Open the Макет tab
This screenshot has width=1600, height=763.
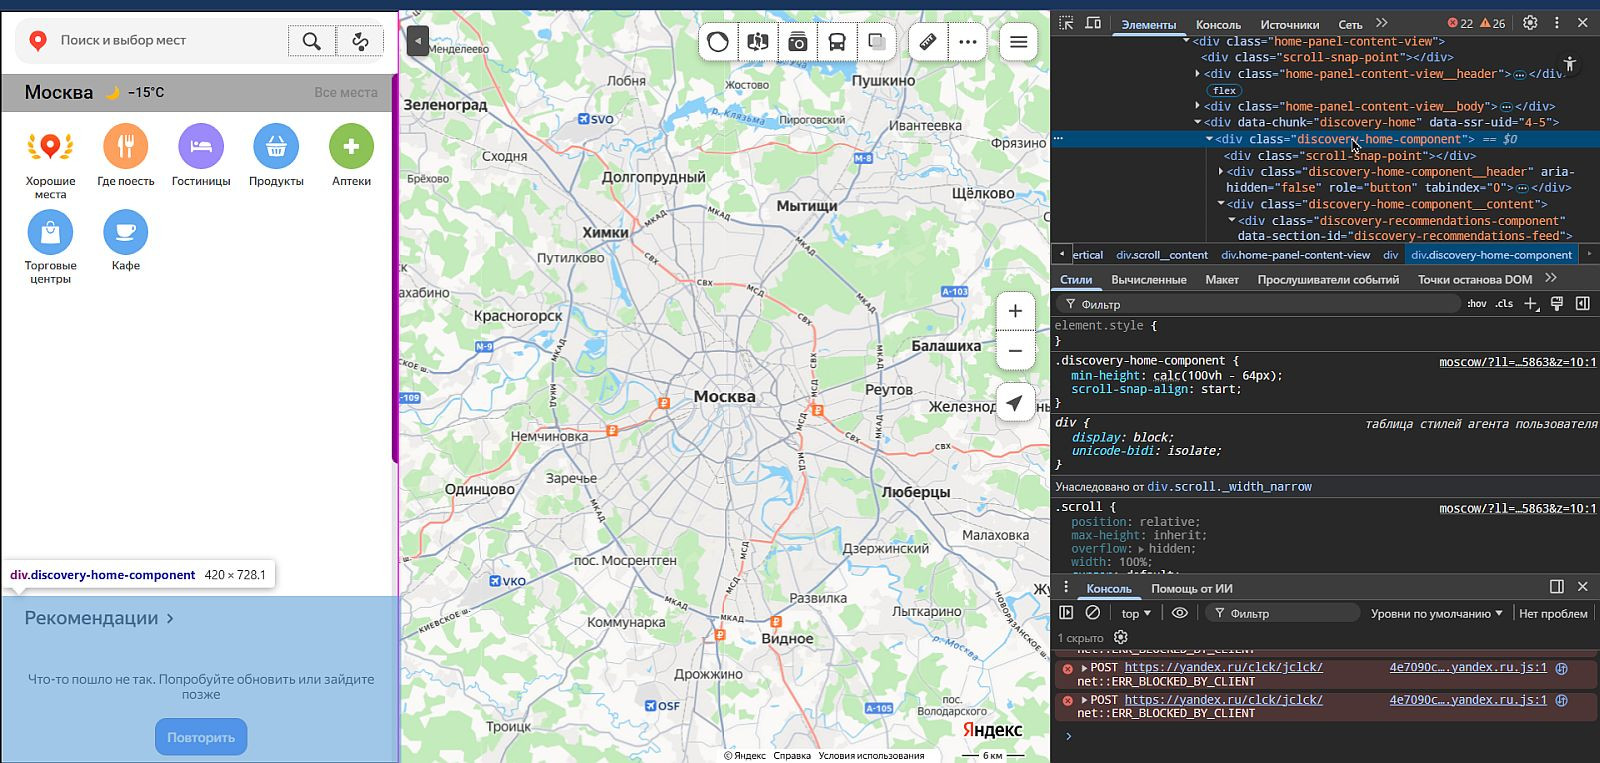pyautogui.click(x=1221, y=280)
